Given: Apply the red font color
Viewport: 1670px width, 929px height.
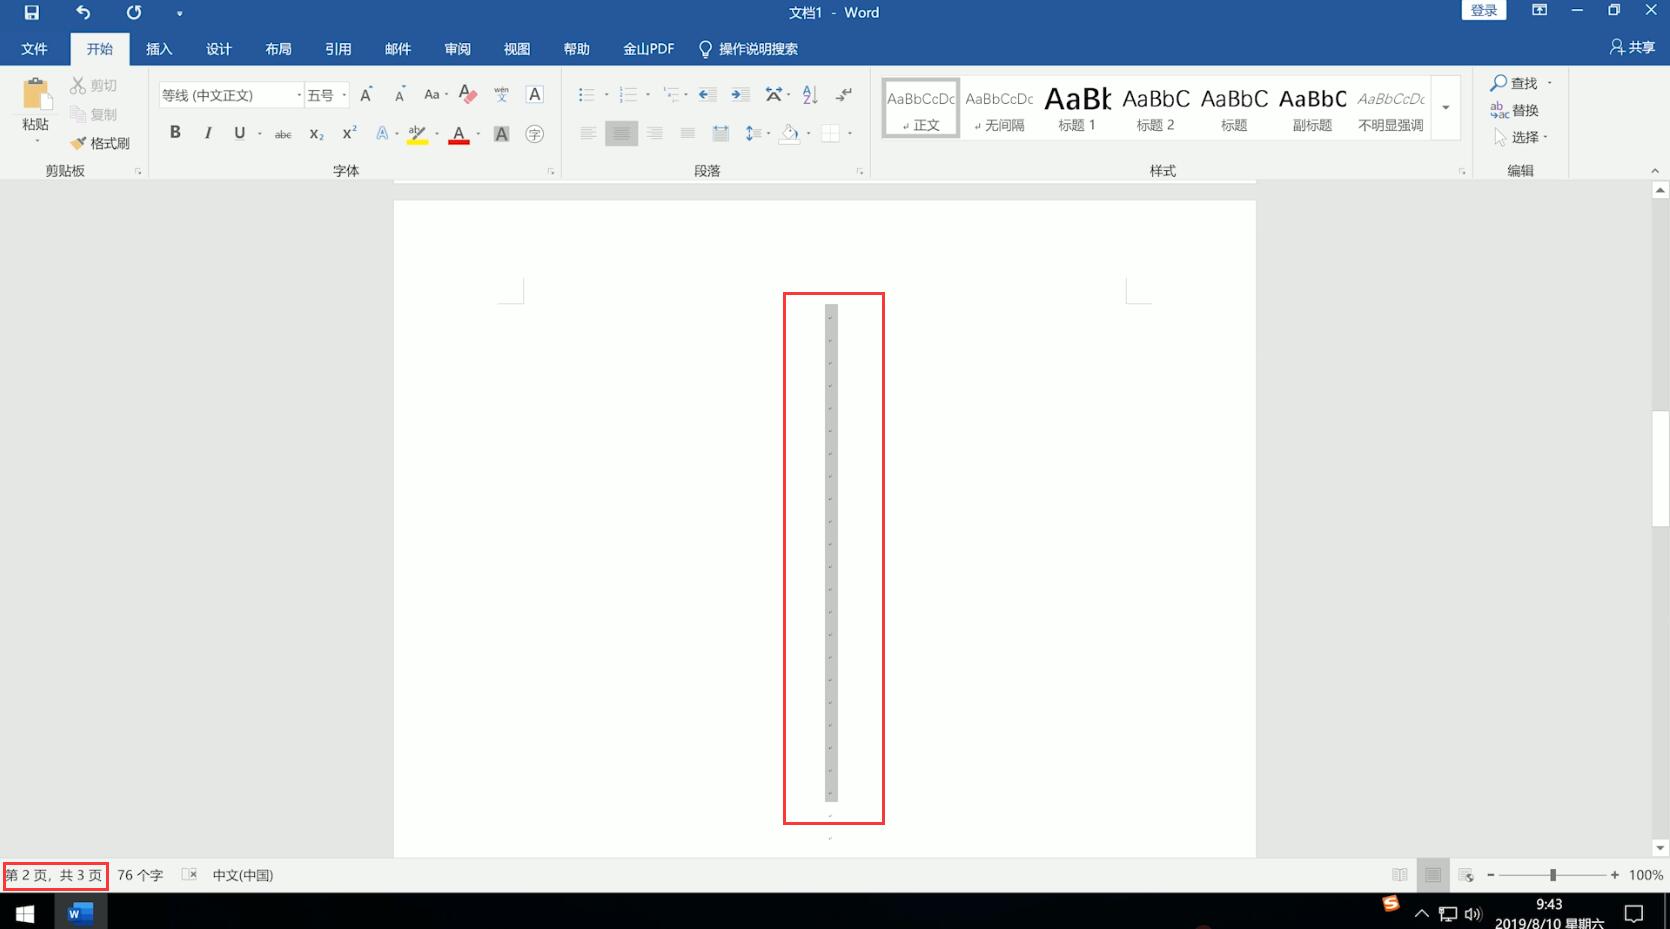Looking at the screenshot, I should pos(459,133).
